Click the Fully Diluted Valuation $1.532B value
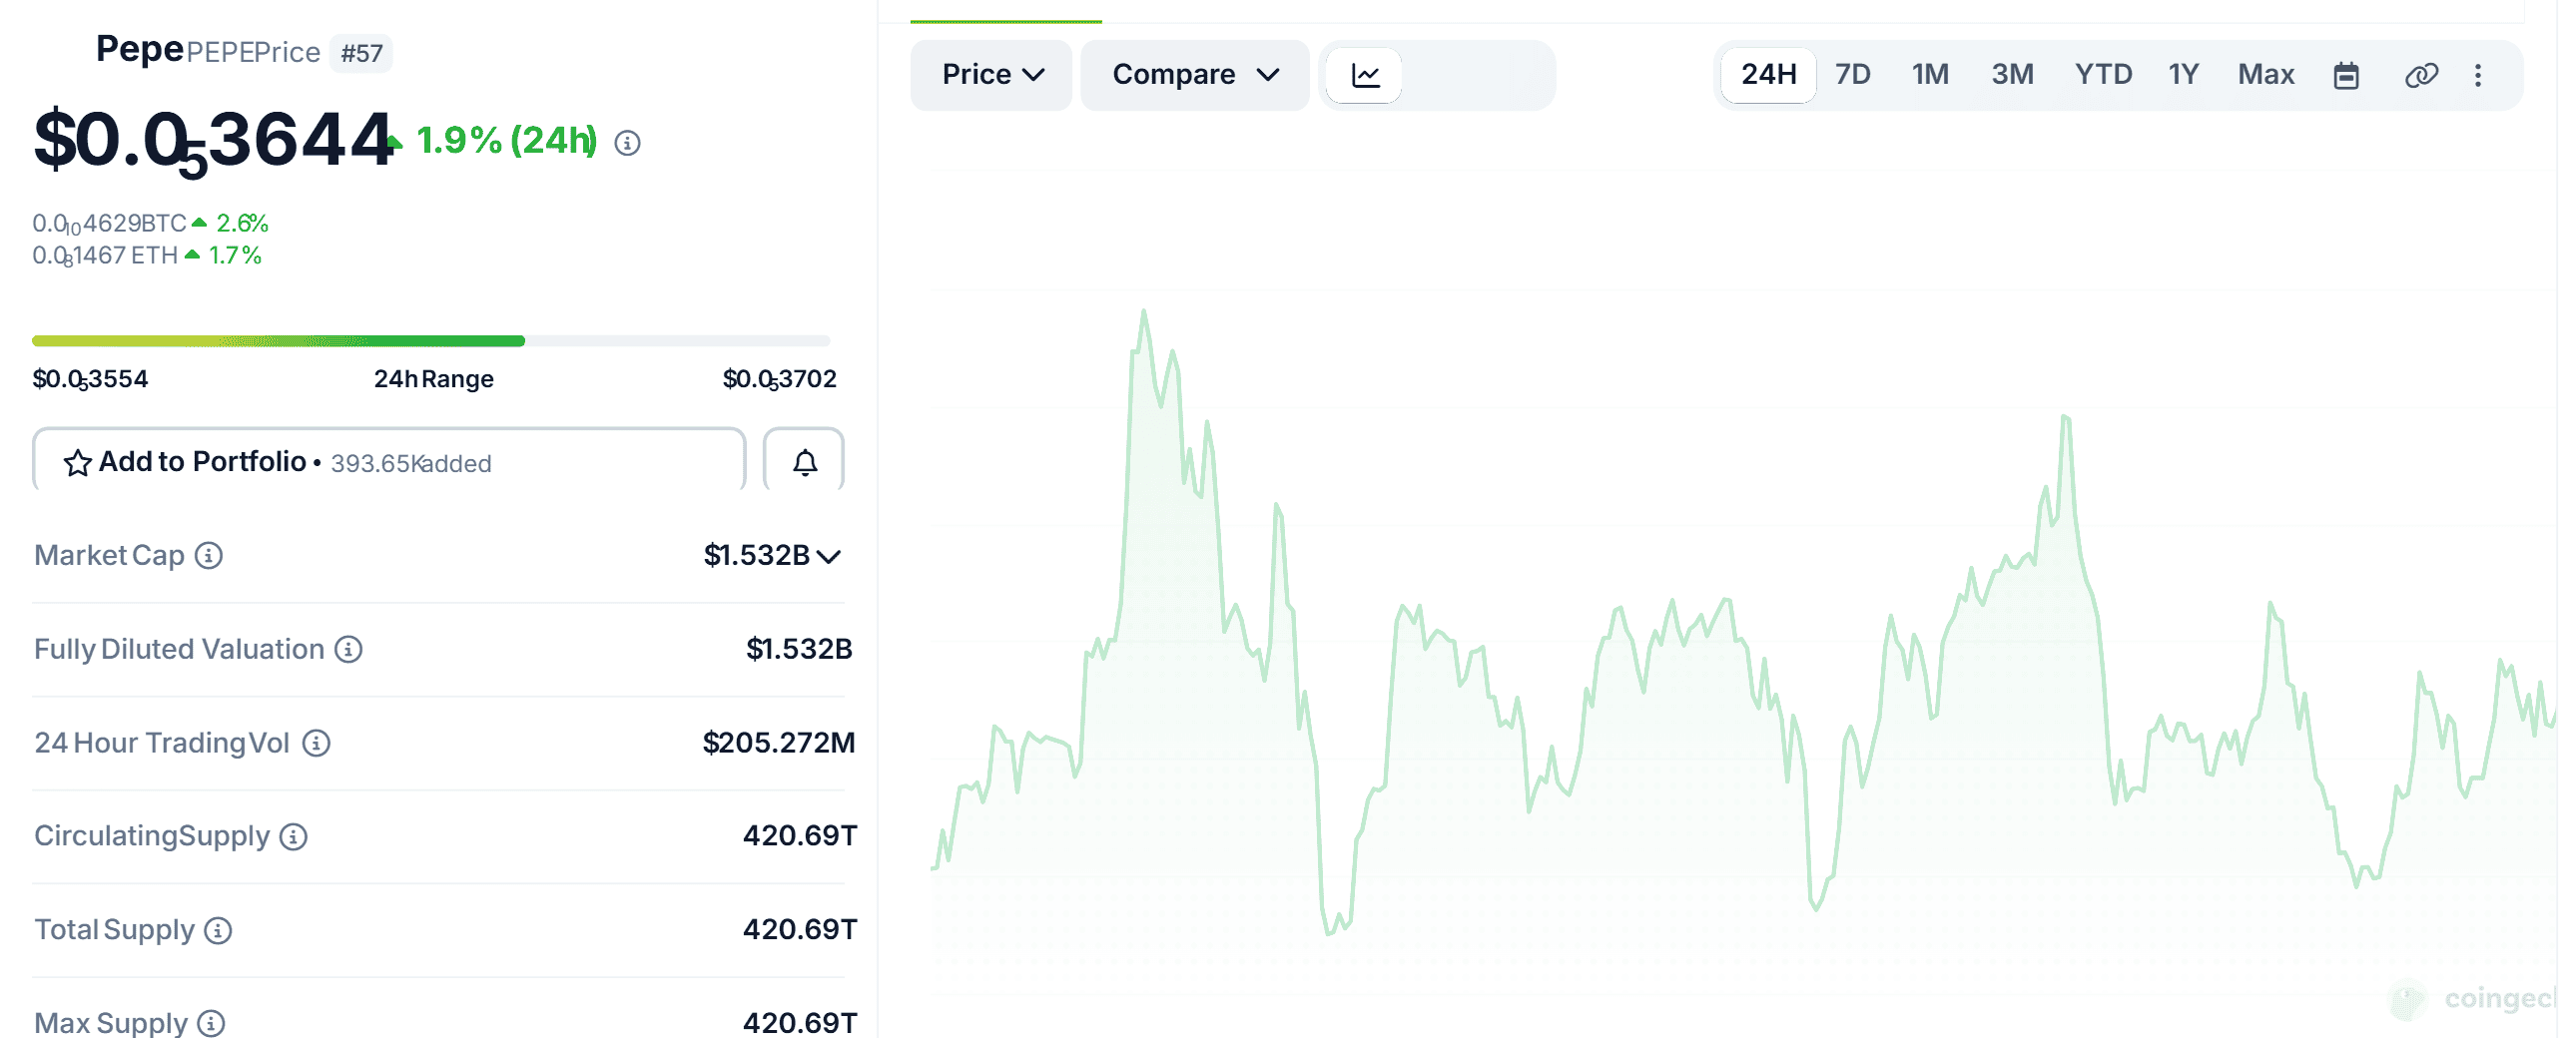This screenshot has height=1038, width=2576. [799, 649]
